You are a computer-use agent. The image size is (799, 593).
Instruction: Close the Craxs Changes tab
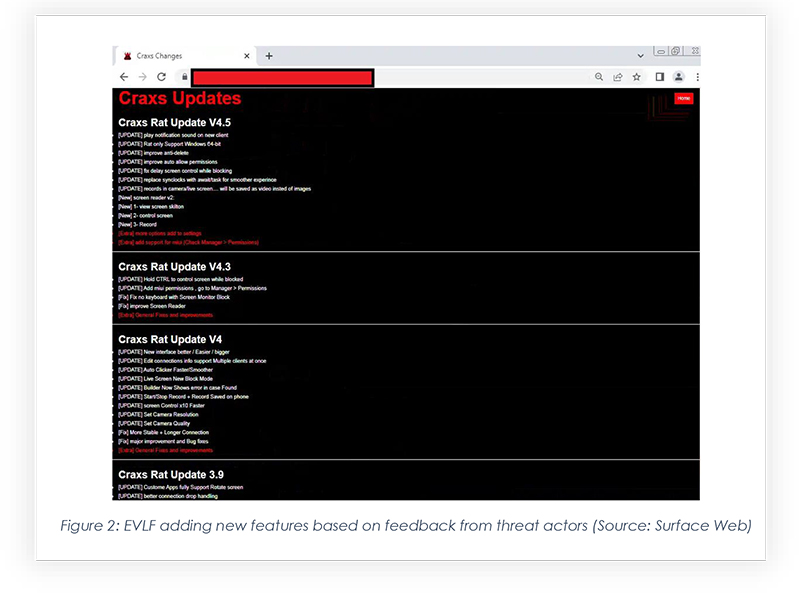pyautogui.click(x=247, y=56)
